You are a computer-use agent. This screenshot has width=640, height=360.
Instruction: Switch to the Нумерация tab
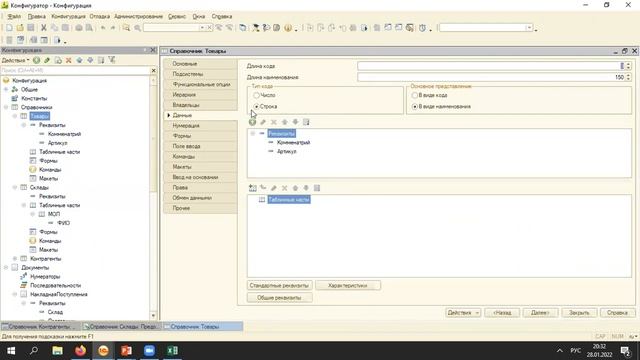coord(200,126)
